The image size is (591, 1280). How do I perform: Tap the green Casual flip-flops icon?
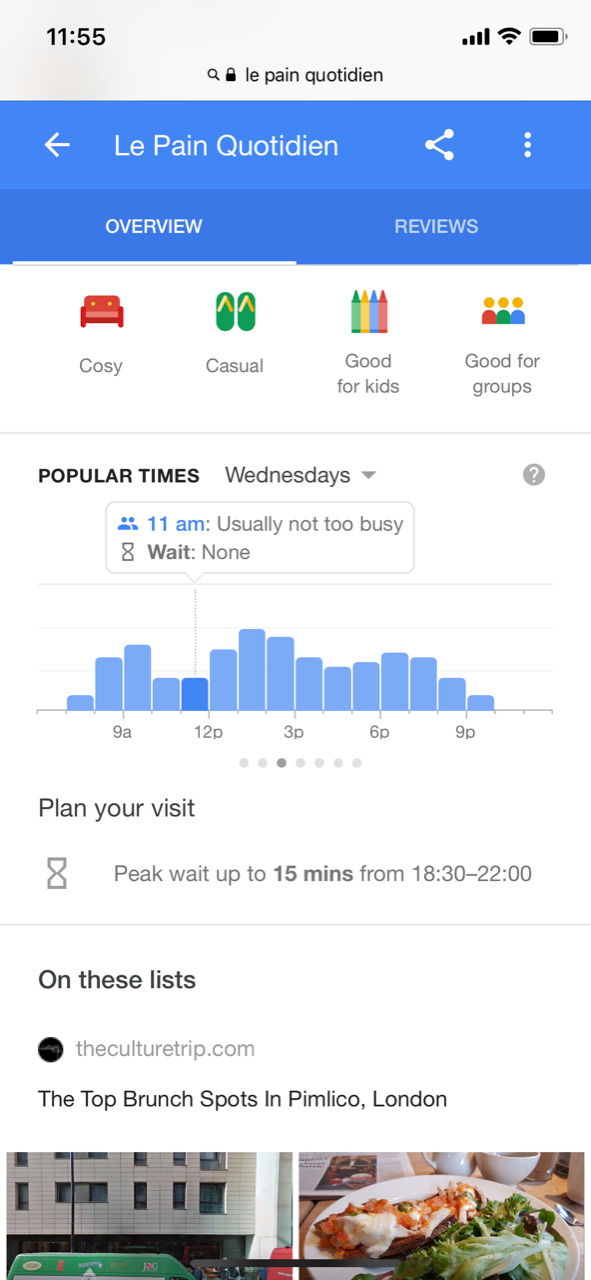235,311
